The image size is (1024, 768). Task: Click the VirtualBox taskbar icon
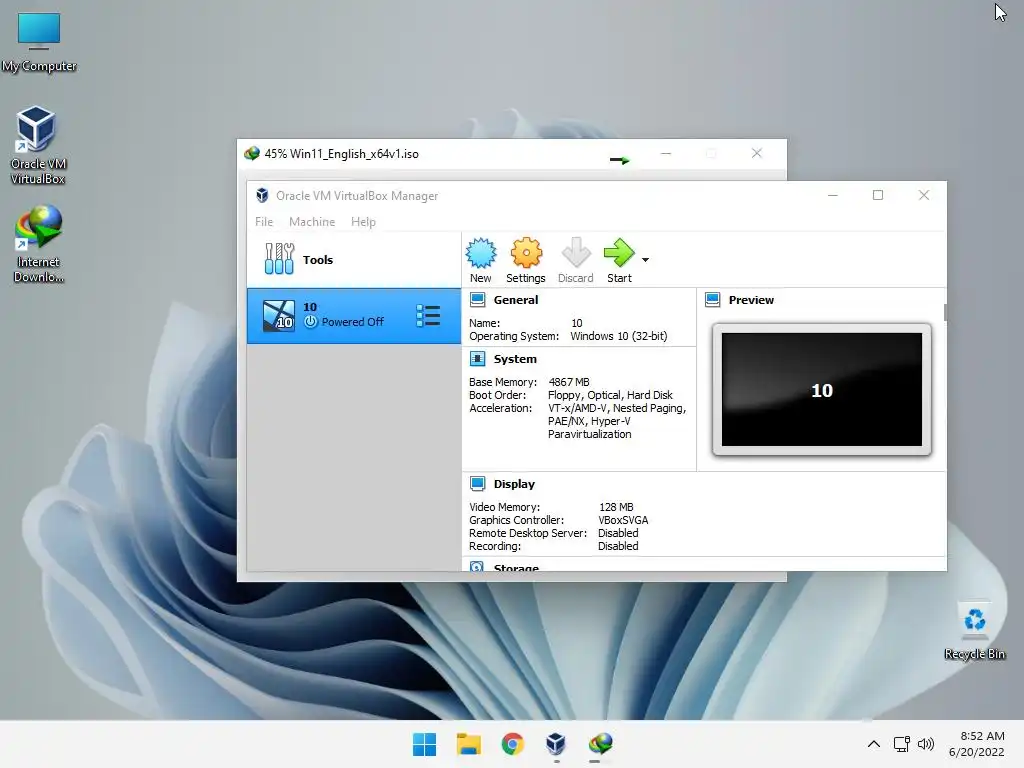click(556, 744)
